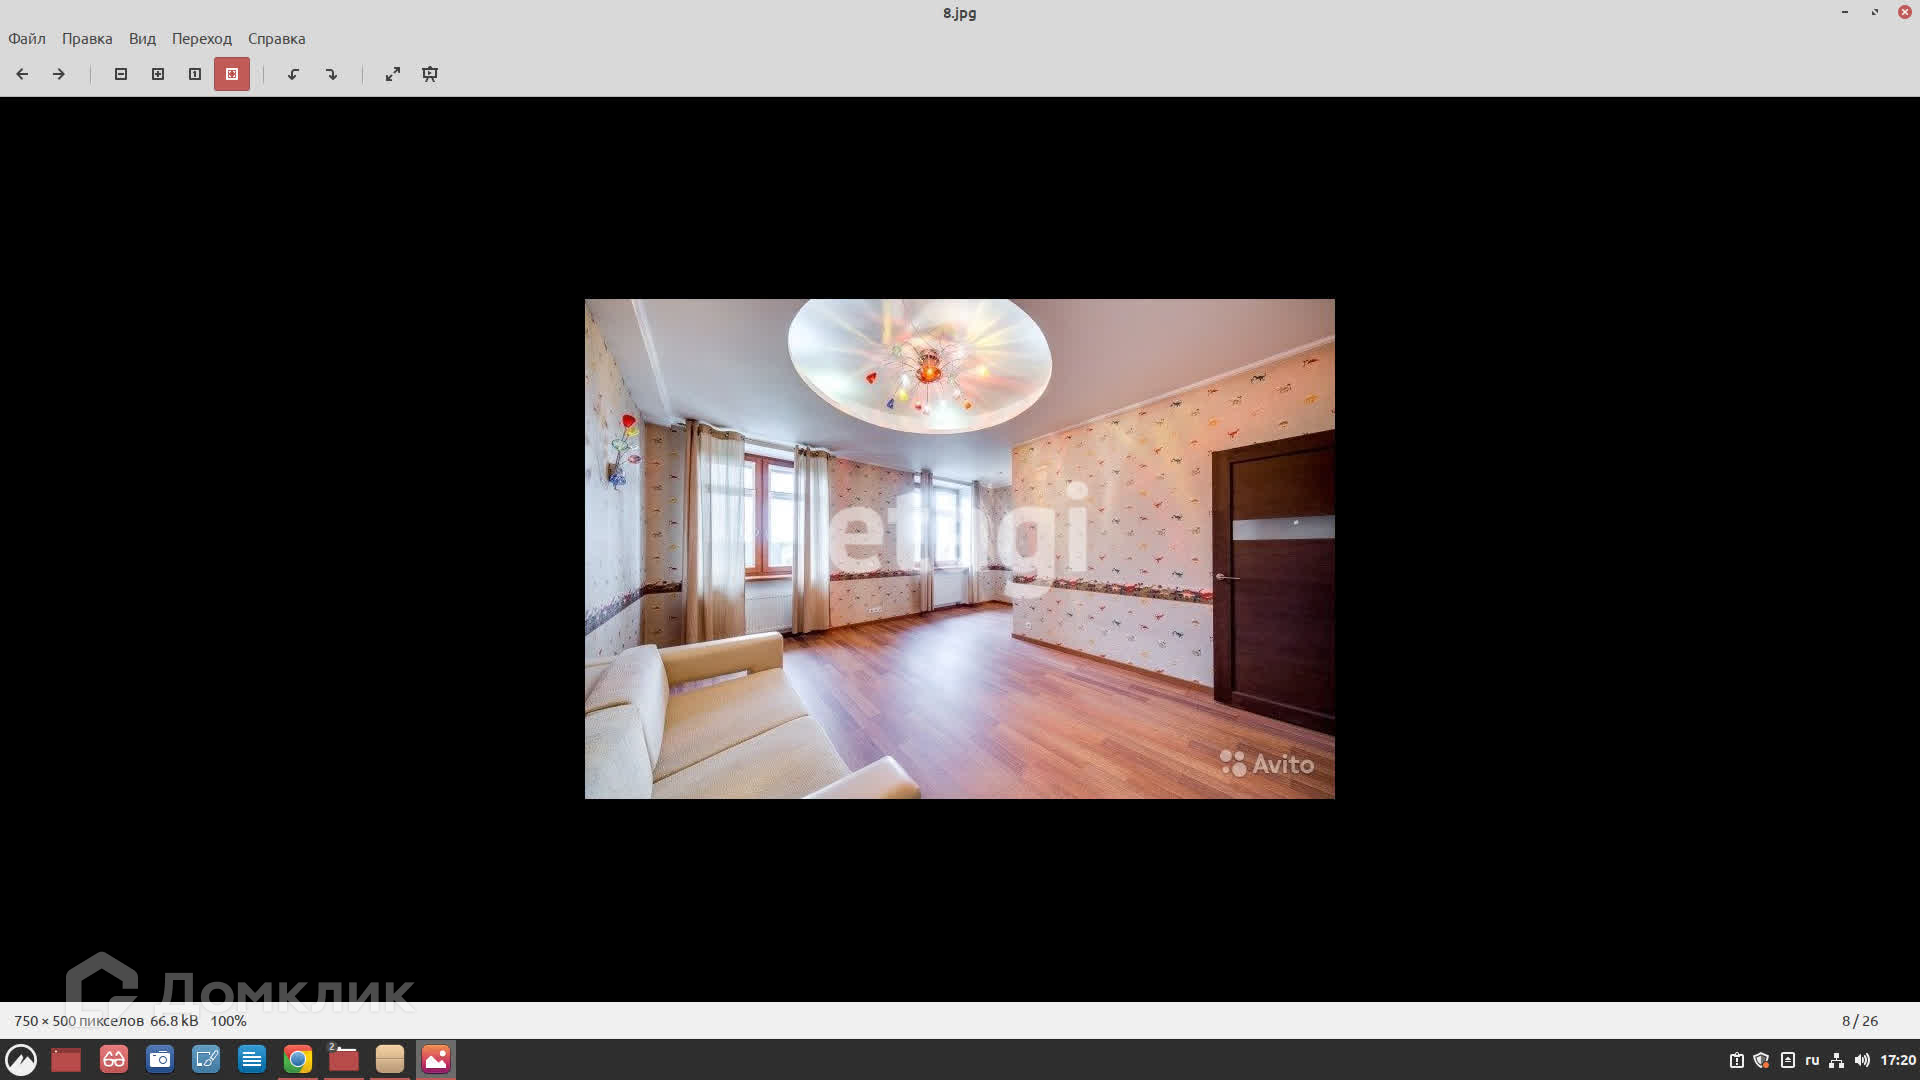The image size is (1920, 1080).
Task: Open the system menu launcher
Action: point(21,1059)
